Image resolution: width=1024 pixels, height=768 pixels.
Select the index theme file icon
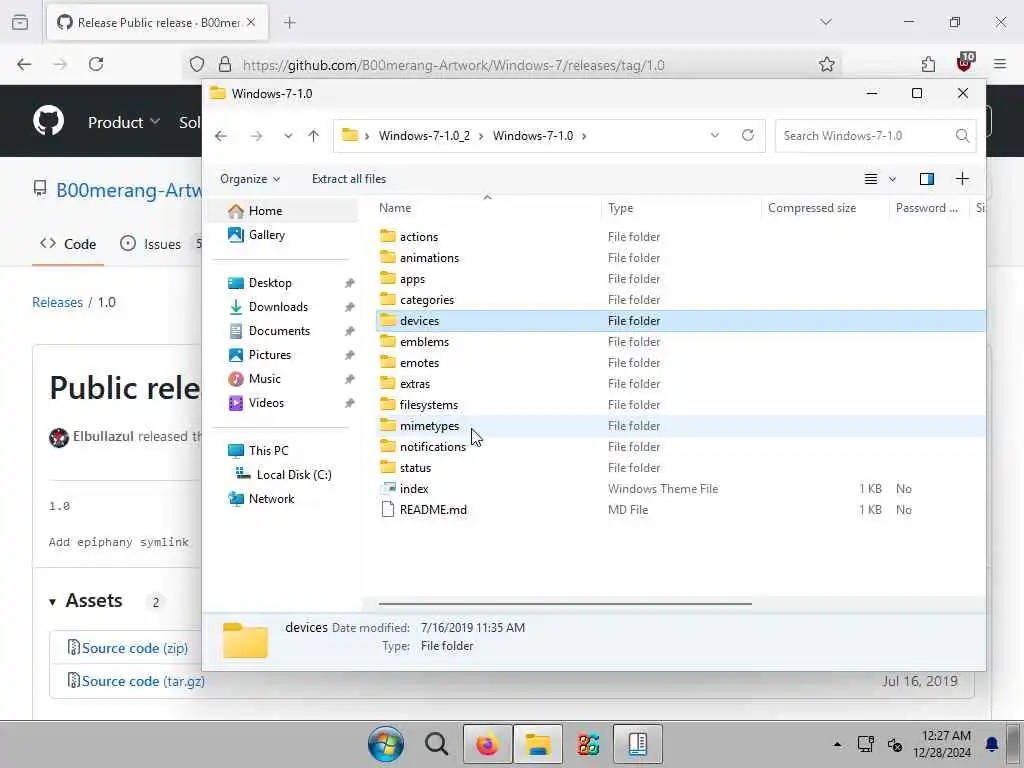pos(388,488)
